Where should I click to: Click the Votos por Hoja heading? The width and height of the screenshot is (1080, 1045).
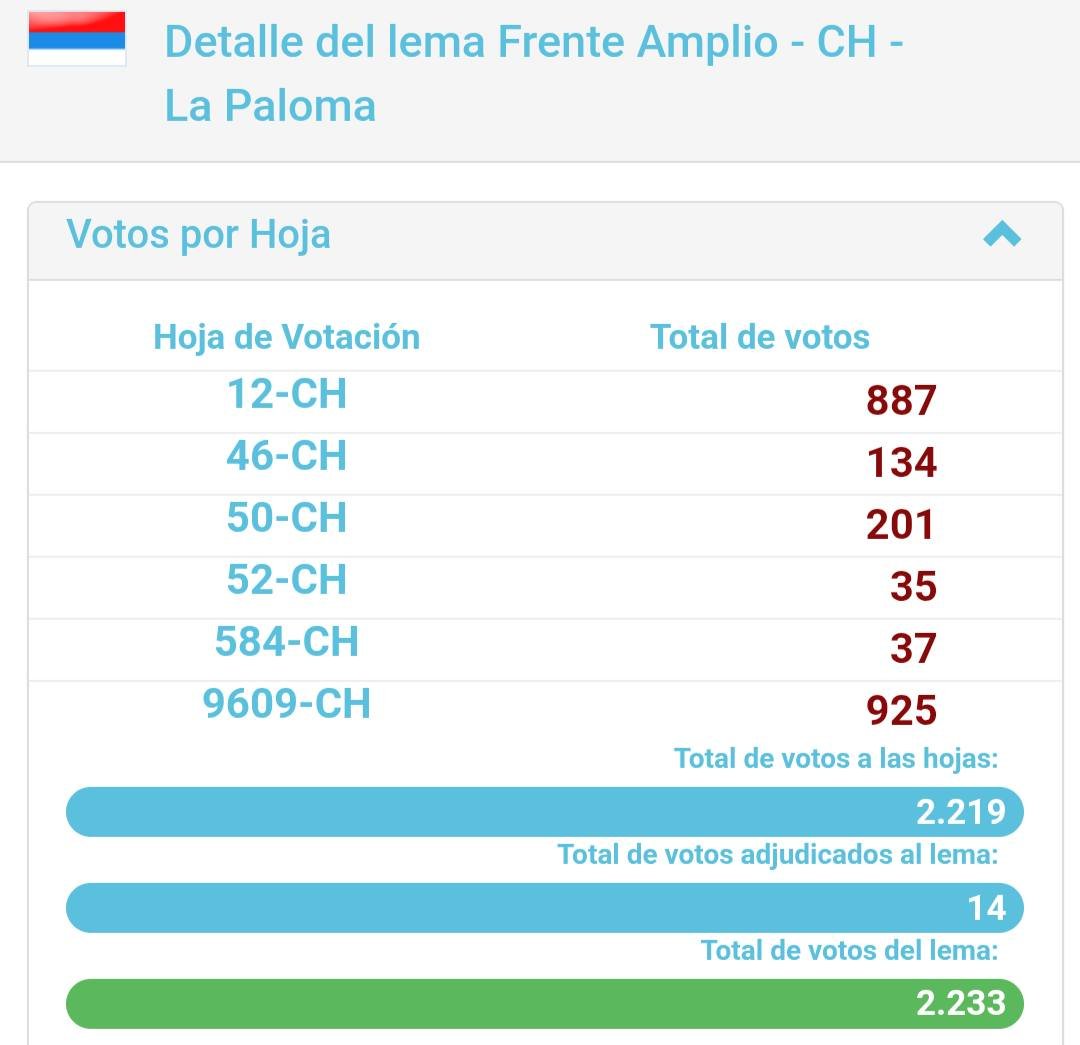(x=198, y=234)
